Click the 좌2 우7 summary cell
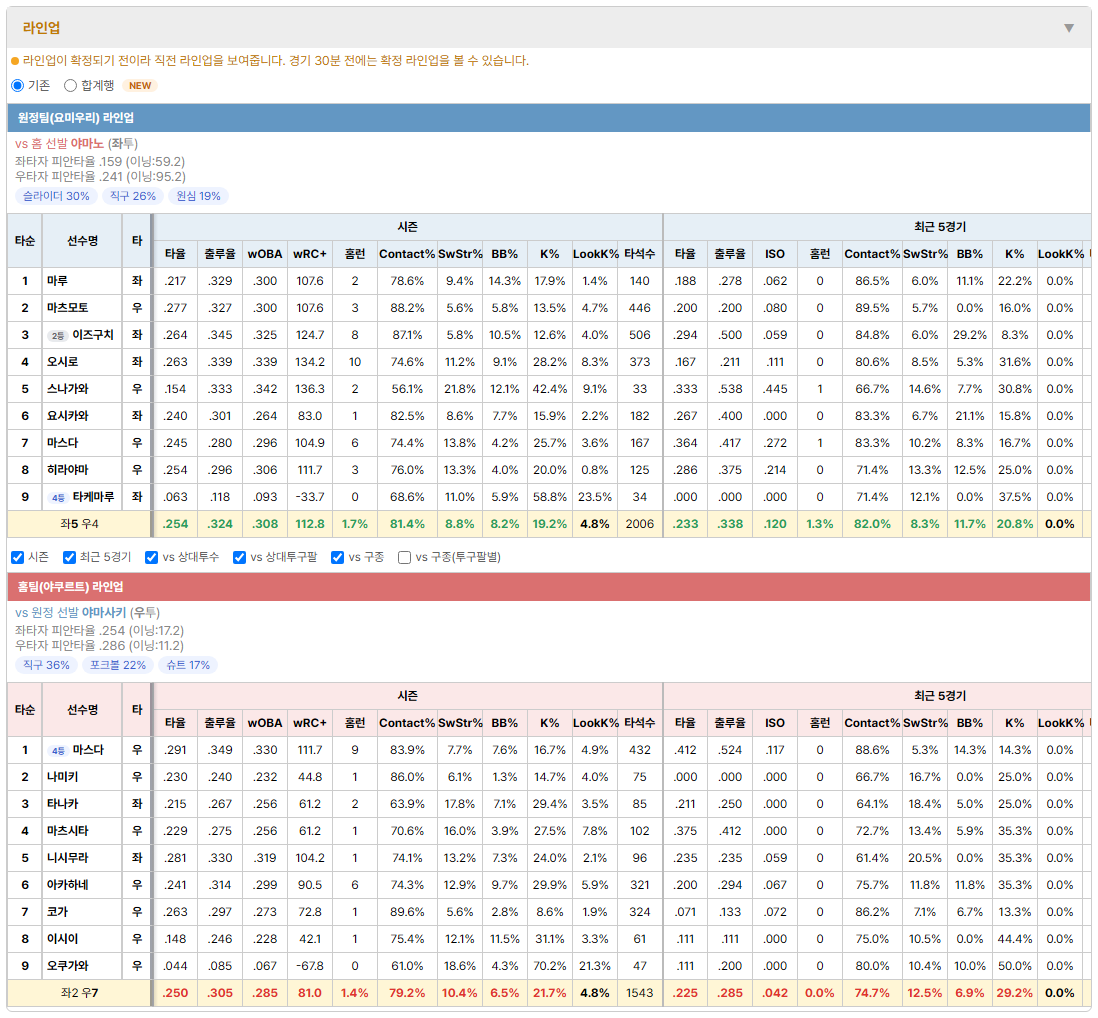This screenshot has height=1018, width=1098. [79, 993]
